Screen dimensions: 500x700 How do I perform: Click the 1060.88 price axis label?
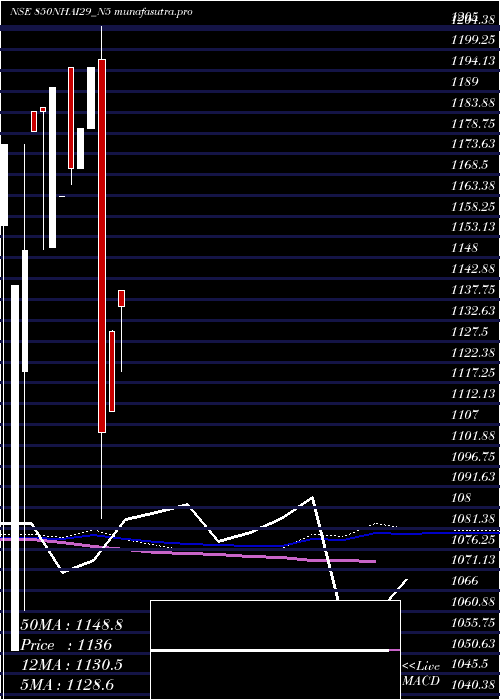coord(473,601)
